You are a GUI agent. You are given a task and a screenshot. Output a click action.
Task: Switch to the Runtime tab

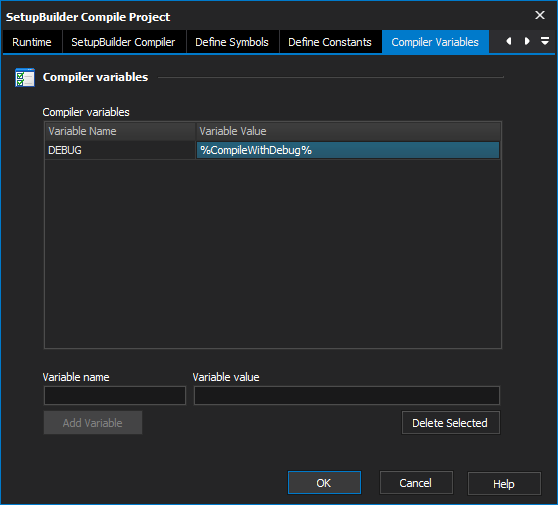[32, 42]
